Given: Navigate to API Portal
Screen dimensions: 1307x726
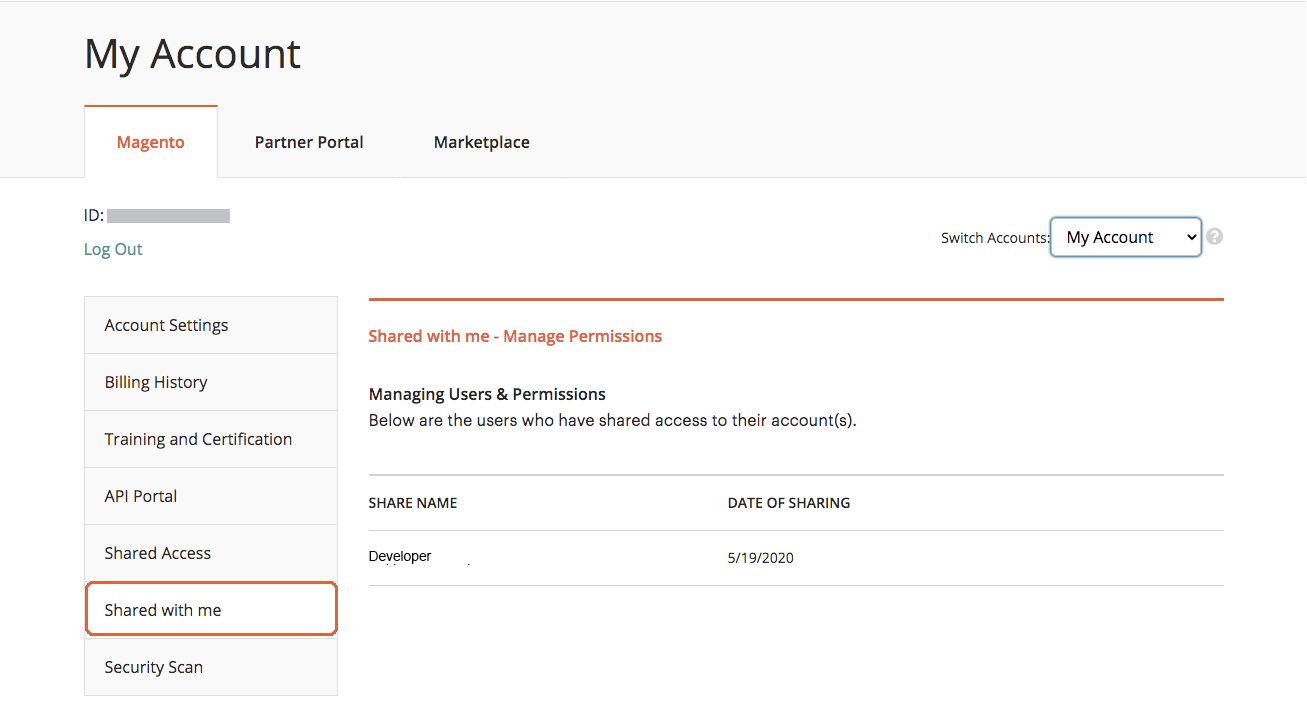Looking at the screenshot, I should 141,496.
